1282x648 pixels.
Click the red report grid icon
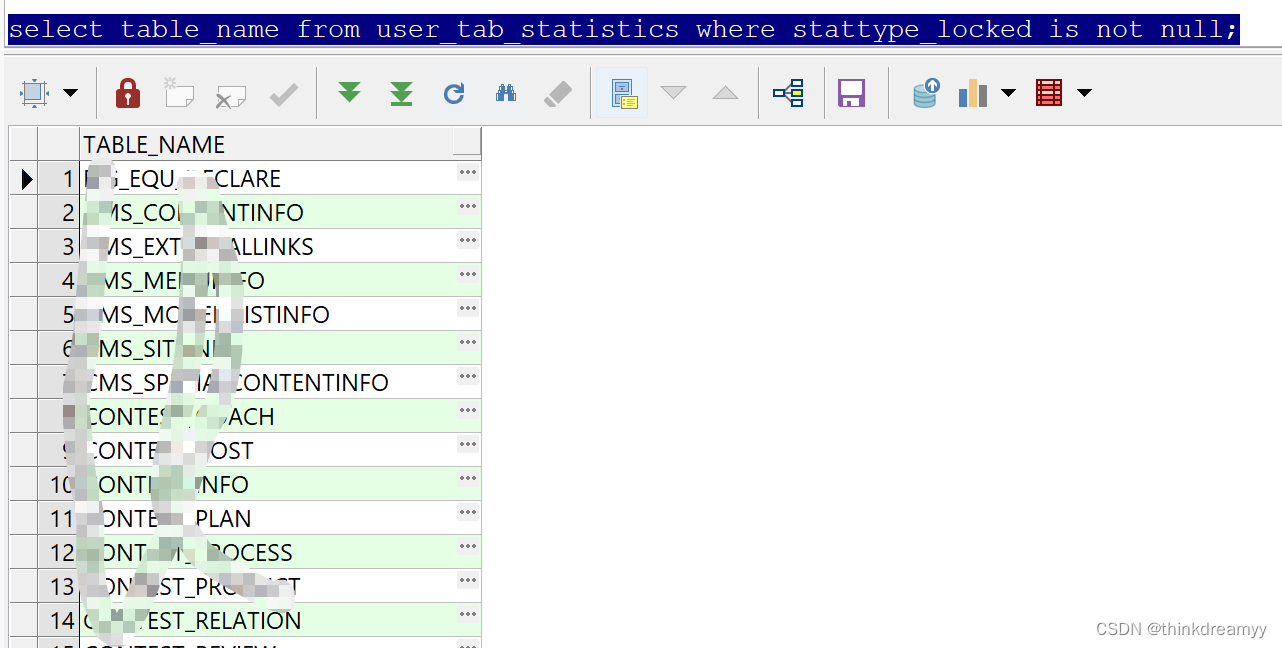pyautogui.click(x=1049, y=94)
